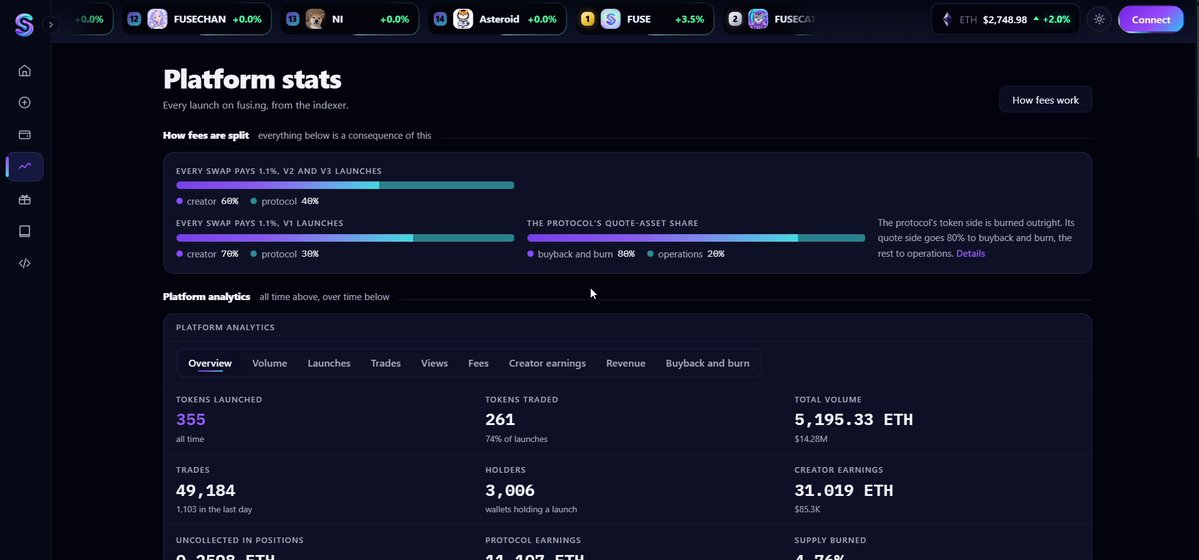Switch to the Trades tab
Image resolution: width=1199 pixels, height=560 pixels.
pyautogui.click(x=385, y=363)
